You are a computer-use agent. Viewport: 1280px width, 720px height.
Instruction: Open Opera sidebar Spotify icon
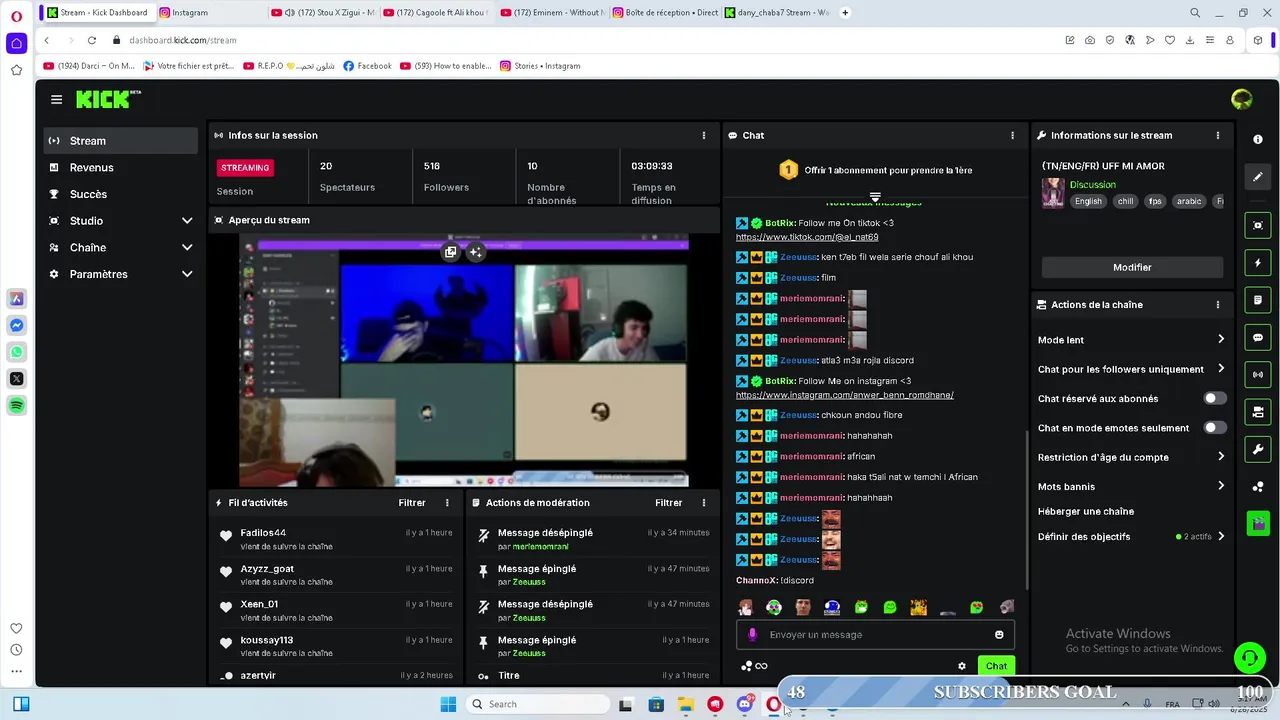pyautogui.click(x=16, y=405)
